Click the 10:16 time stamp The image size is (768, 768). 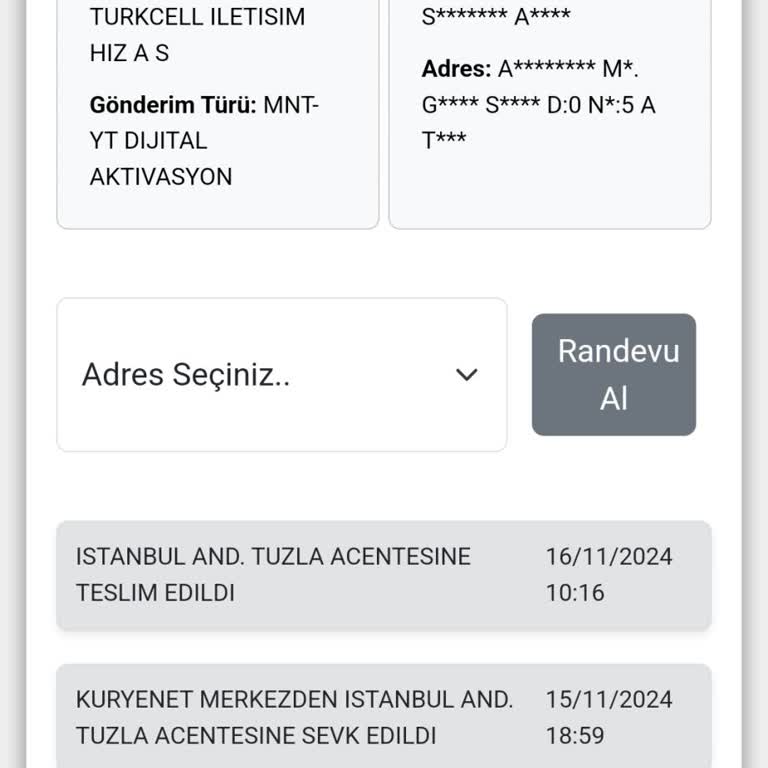click(x=575, y=593)
